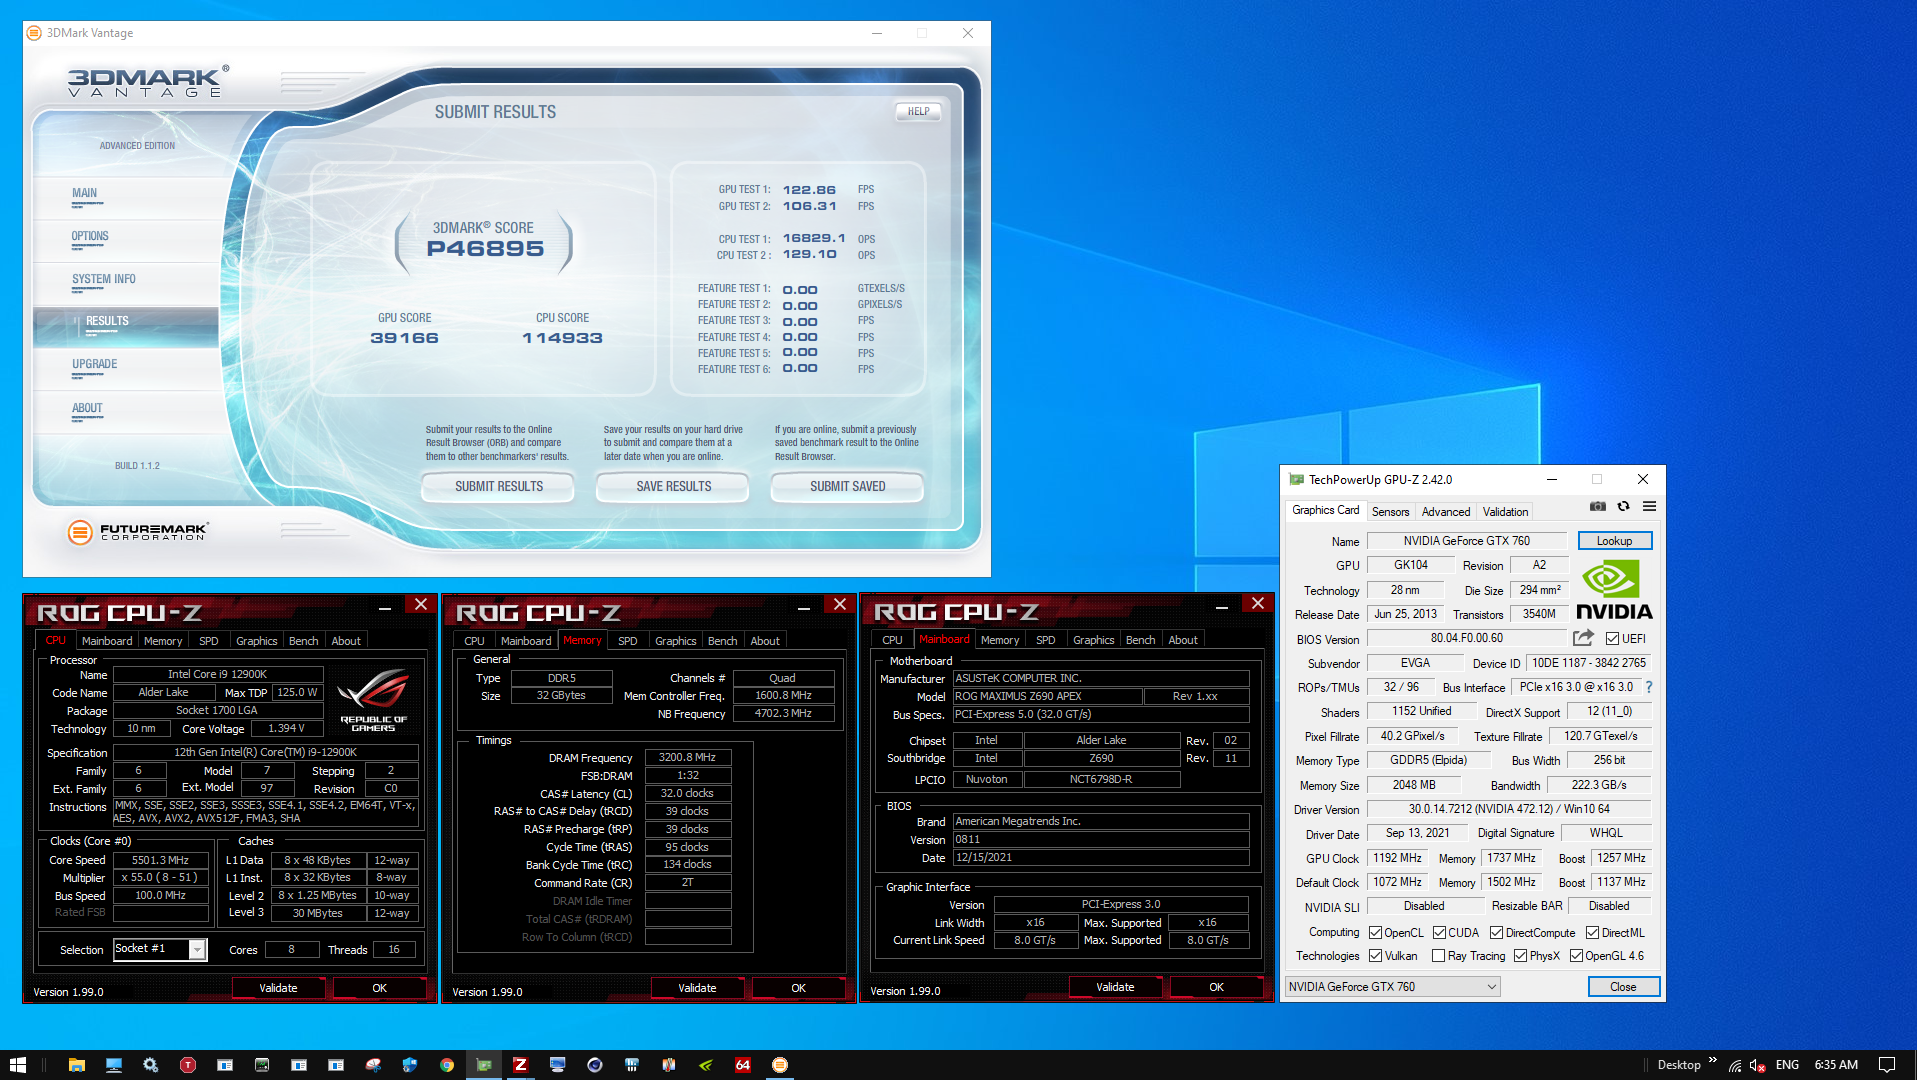1917x1080 pixels.
Task: Click the dark round lens taskbar icon
Action: pos(595,1065)
